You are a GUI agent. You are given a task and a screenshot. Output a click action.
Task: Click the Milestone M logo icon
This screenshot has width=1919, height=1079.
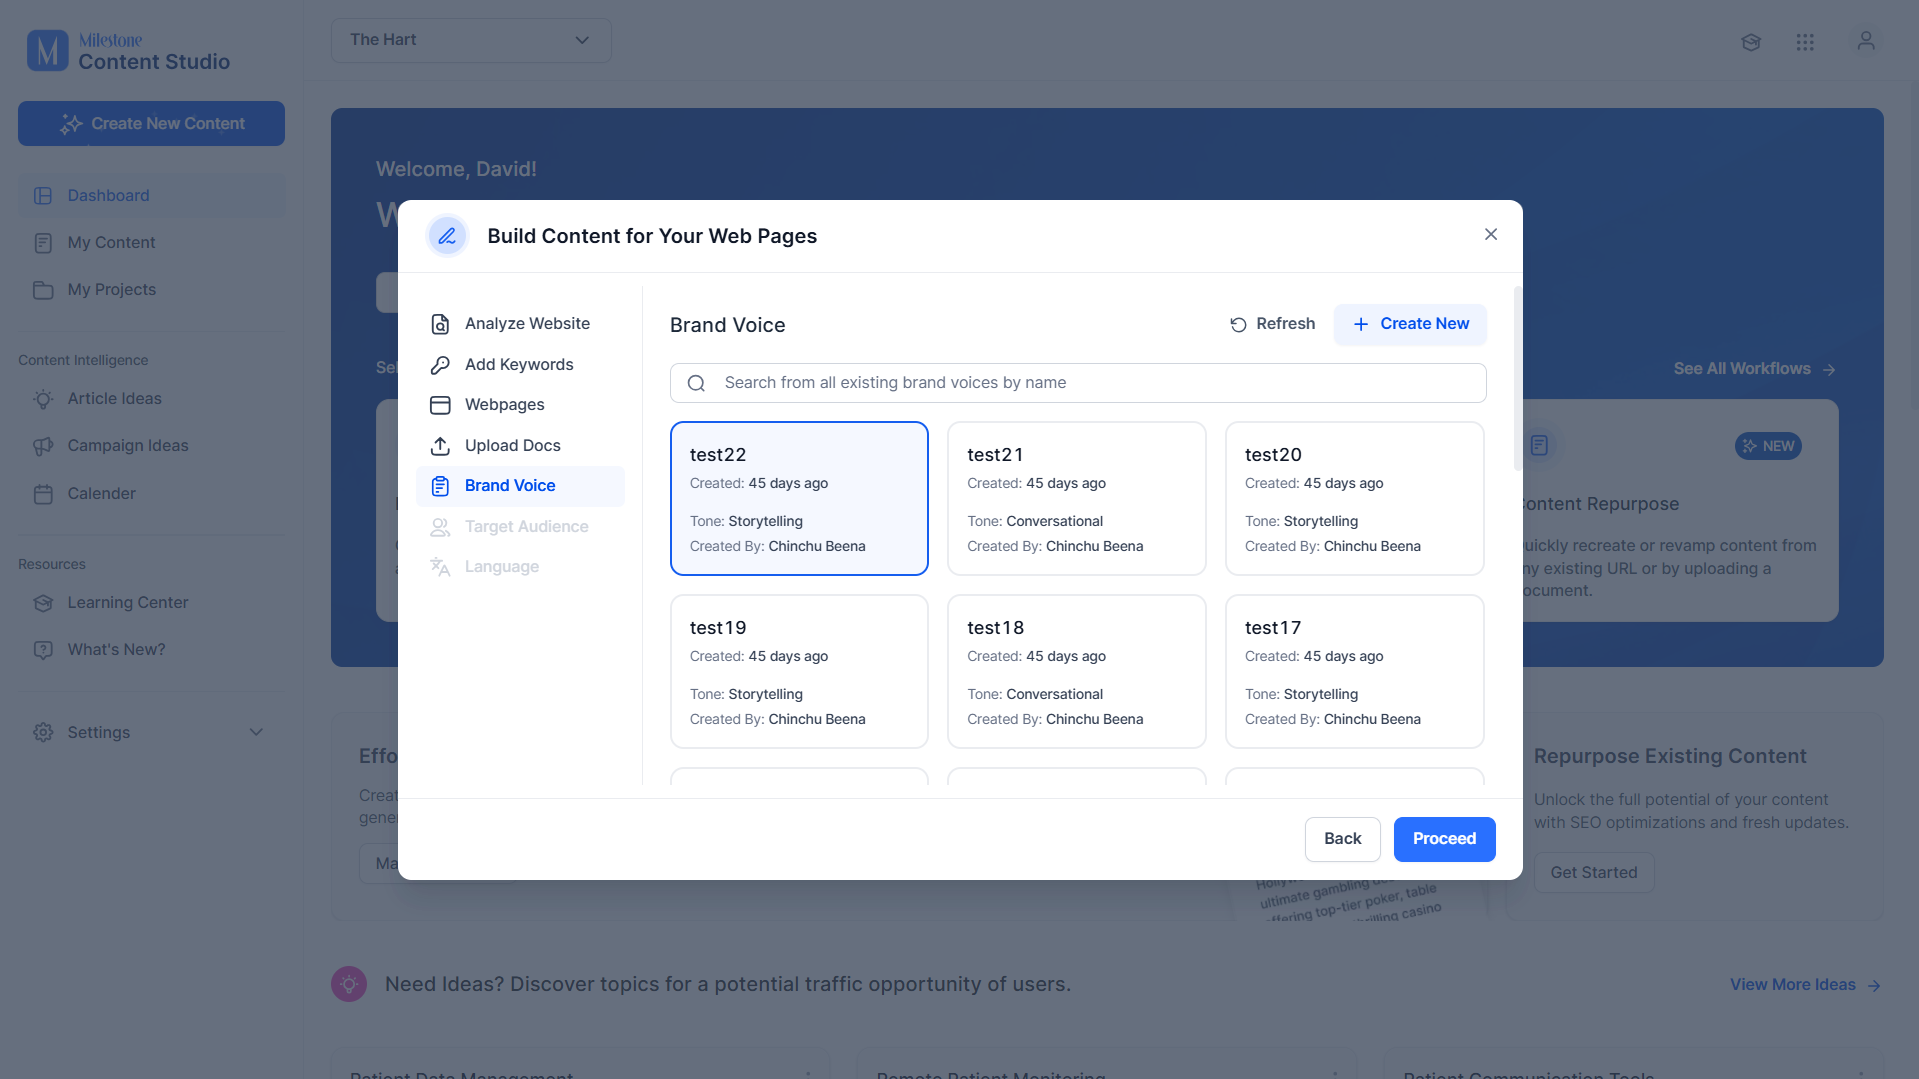47,51
